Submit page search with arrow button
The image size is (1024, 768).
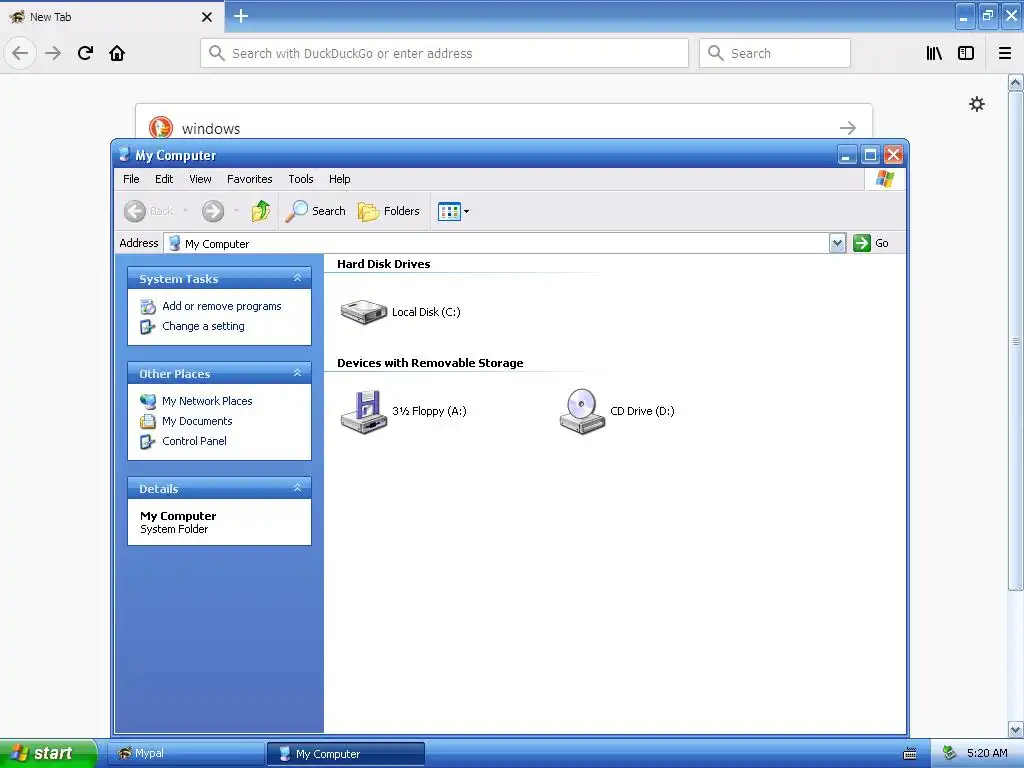[848, 127]
